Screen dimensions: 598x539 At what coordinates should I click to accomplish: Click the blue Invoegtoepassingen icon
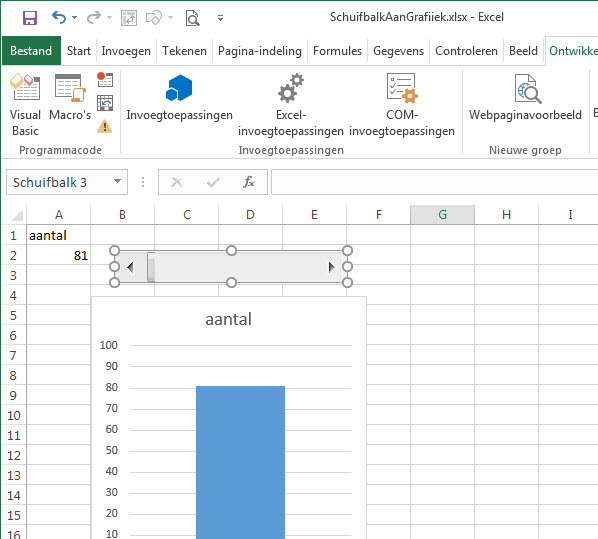pos(179,88)
